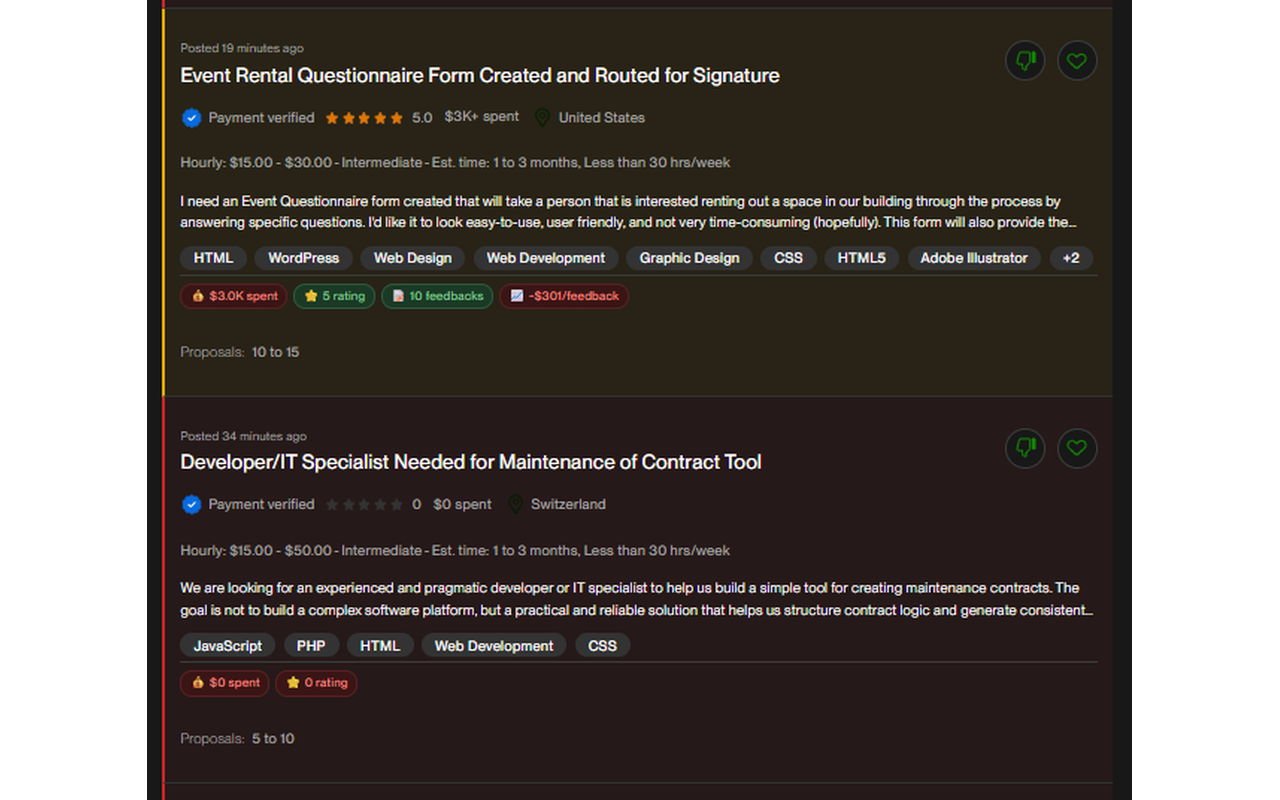Save the Event Rental Questionnaire job with the heart
Screen dimensions: 1280x800
click(1077, 61)
